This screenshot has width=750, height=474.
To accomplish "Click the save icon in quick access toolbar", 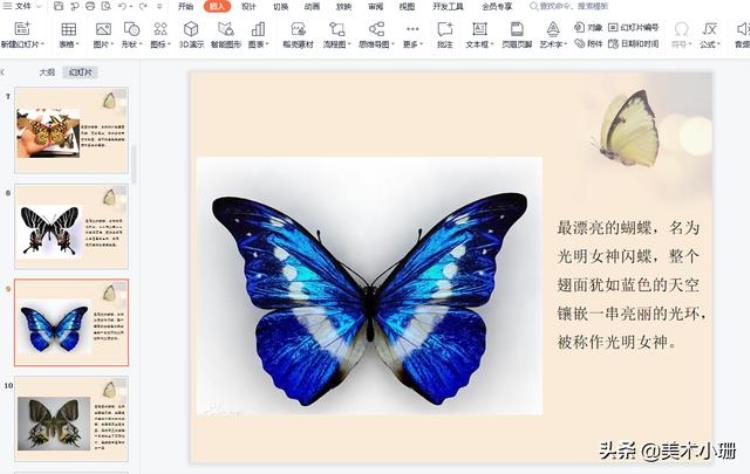I will coord(59,6).
